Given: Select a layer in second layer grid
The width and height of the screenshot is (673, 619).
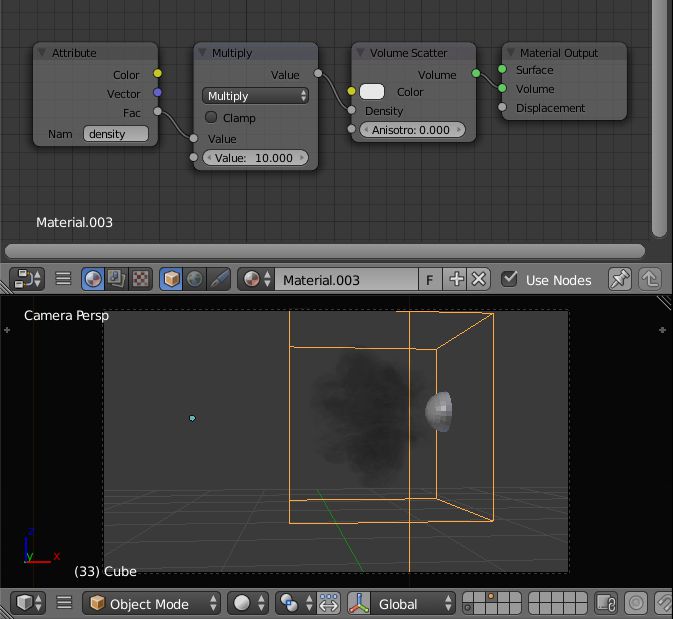Looking at the screenshot, I should point(558,603).
